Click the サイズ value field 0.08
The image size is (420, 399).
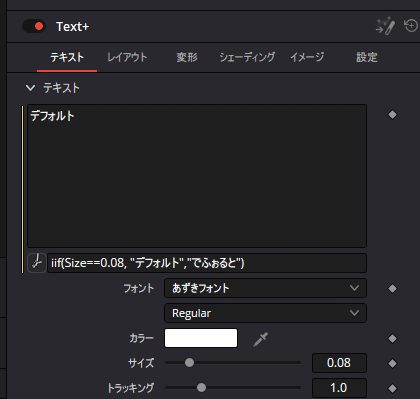[339, 363]
